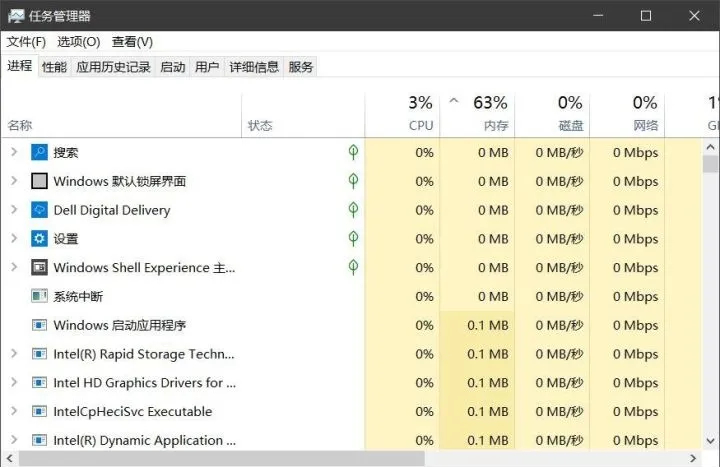The image size is (720, 467).
Task: Switch to the 性能 tab
Action: pos(54,67)
